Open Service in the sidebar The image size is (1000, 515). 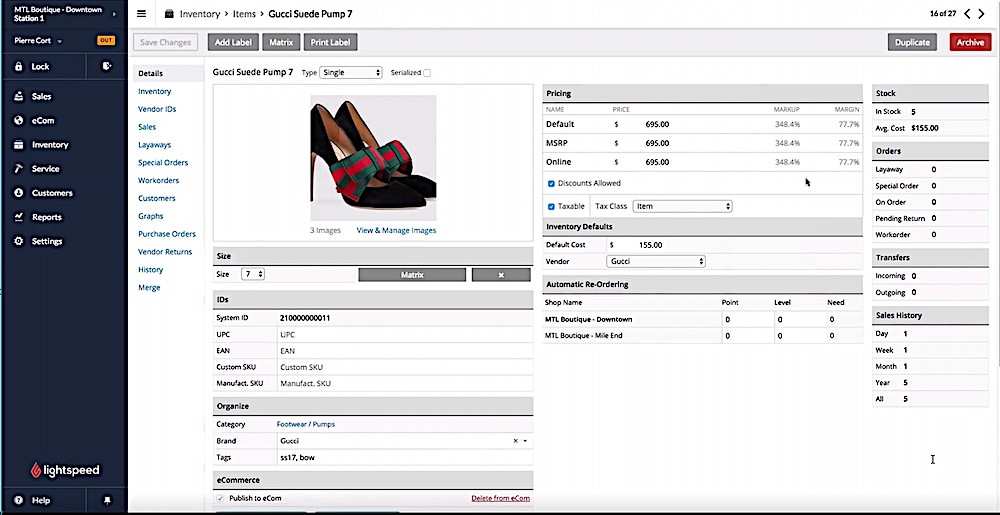pyautogui.click(x=45, y=169)
